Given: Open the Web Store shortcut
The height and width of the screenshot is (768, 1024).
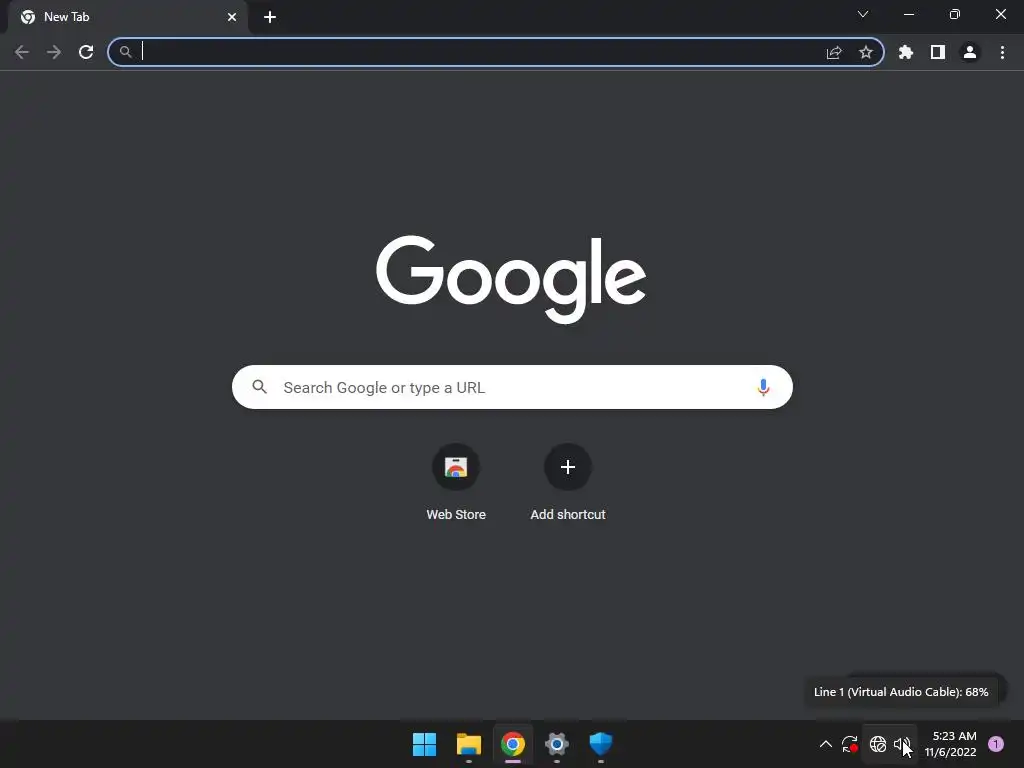Looking at the screenshot, I should (456, 467).
